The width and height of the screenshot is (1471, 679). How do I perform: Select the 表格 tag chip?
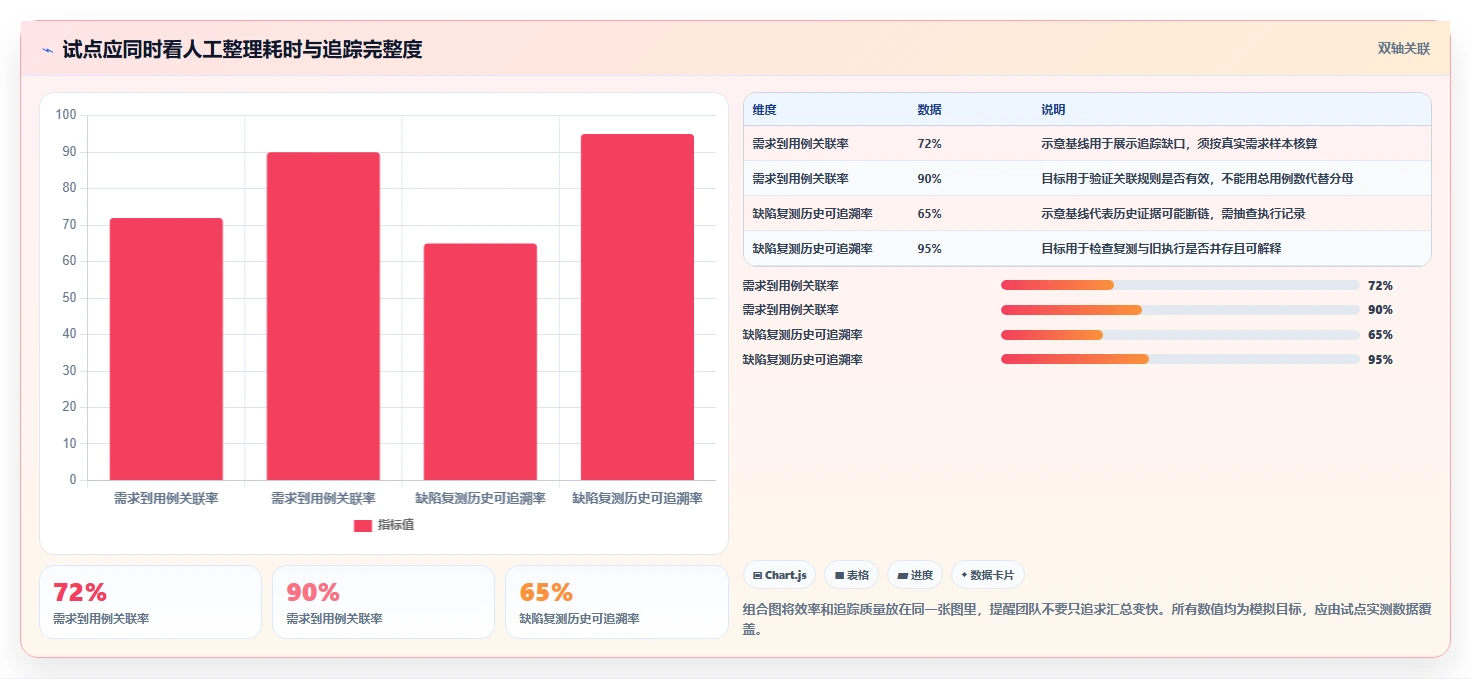point(852,575)
